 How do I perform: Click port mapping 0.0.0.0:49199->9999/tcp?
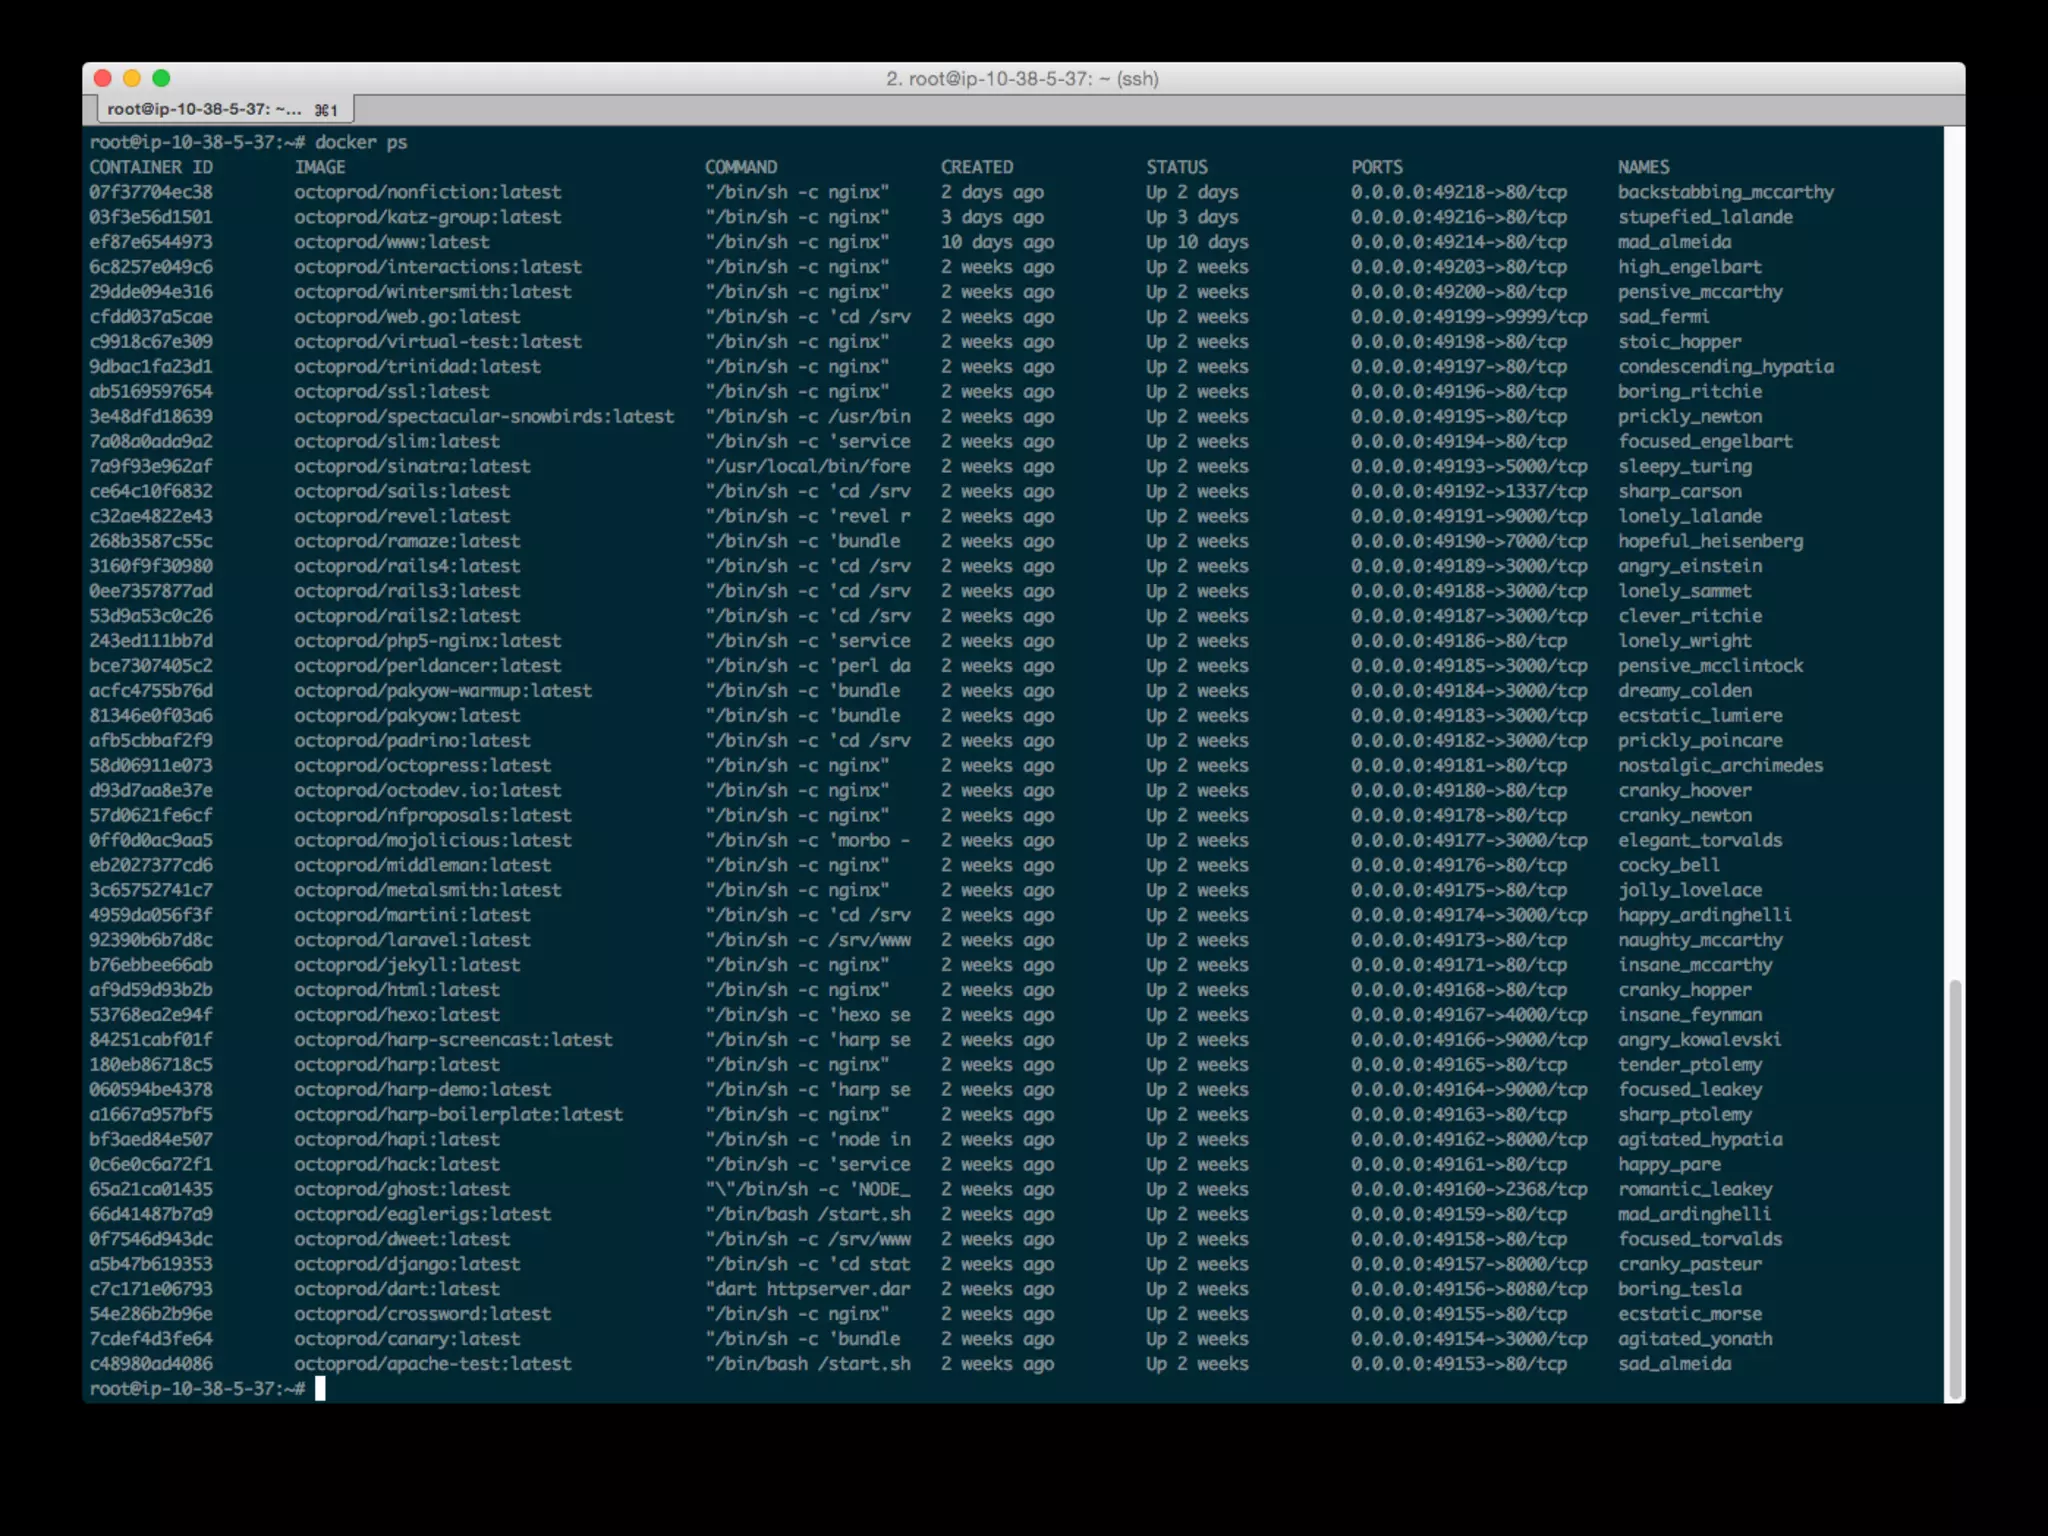[1469, 317]
